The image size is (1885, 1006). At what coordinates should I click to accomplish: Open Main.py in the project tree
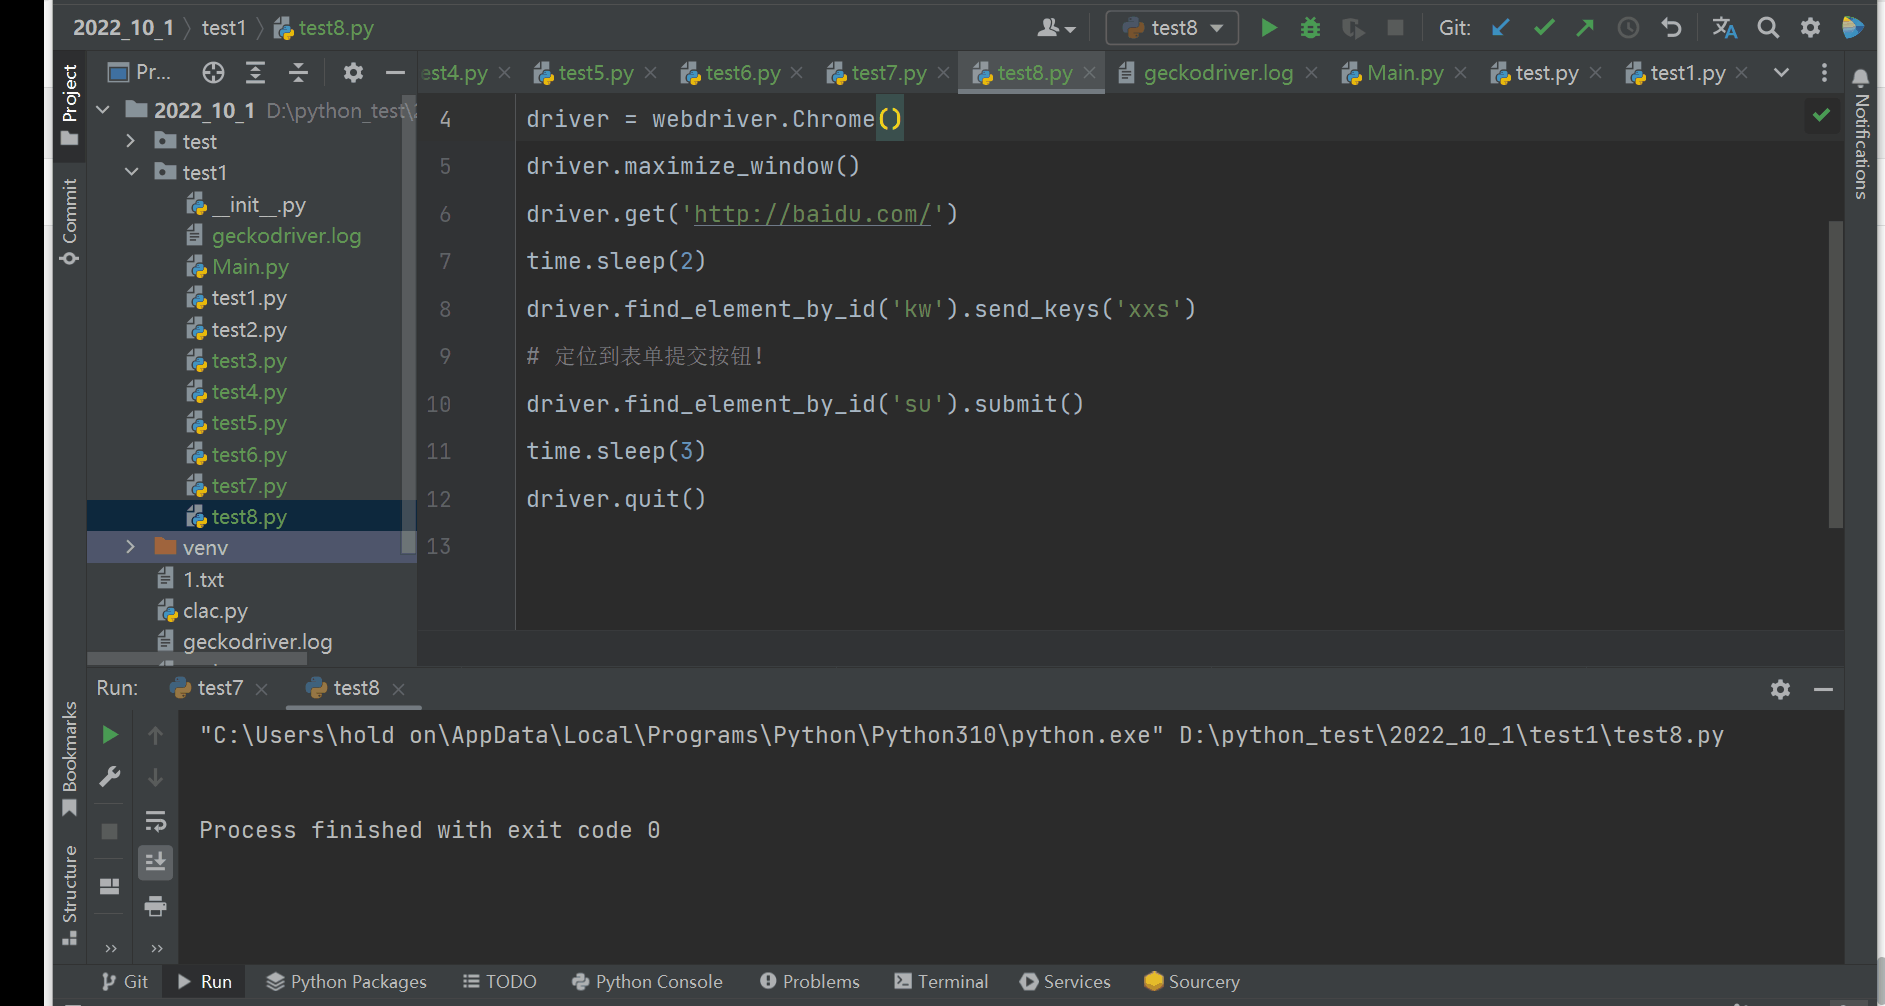[x=250, y=266]
